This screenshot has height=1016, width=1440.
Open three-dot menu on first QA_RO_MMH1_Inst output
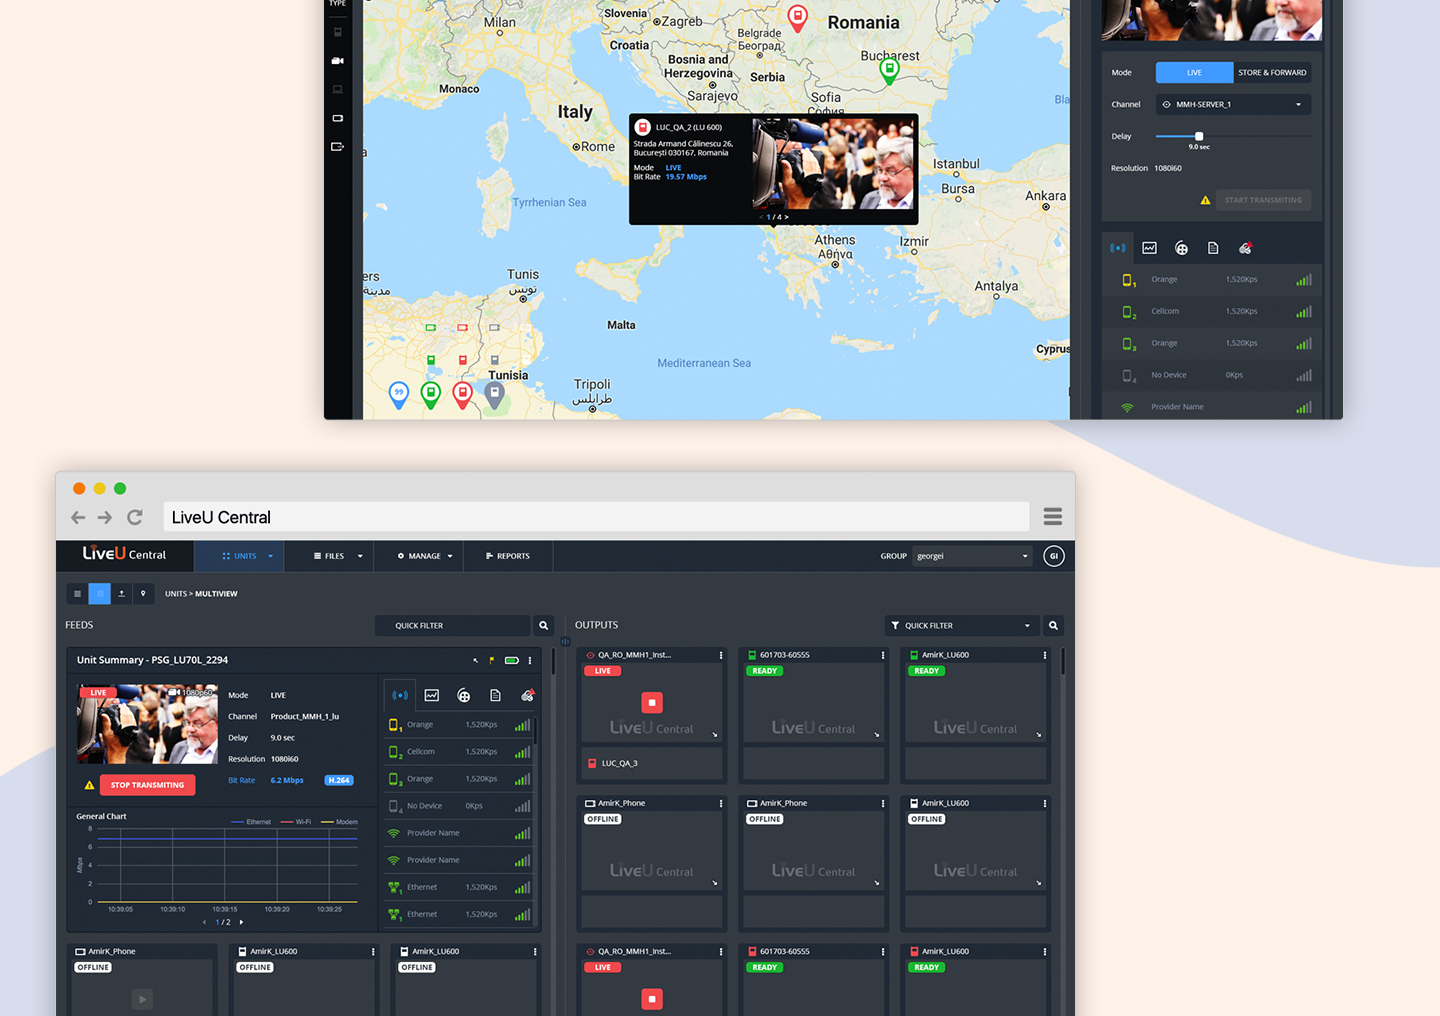pos(721,655)
